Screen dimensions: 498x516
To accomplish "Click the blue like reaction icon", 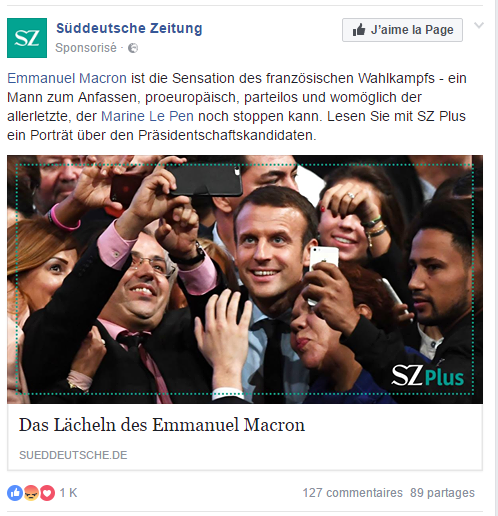I will point(15,493).
